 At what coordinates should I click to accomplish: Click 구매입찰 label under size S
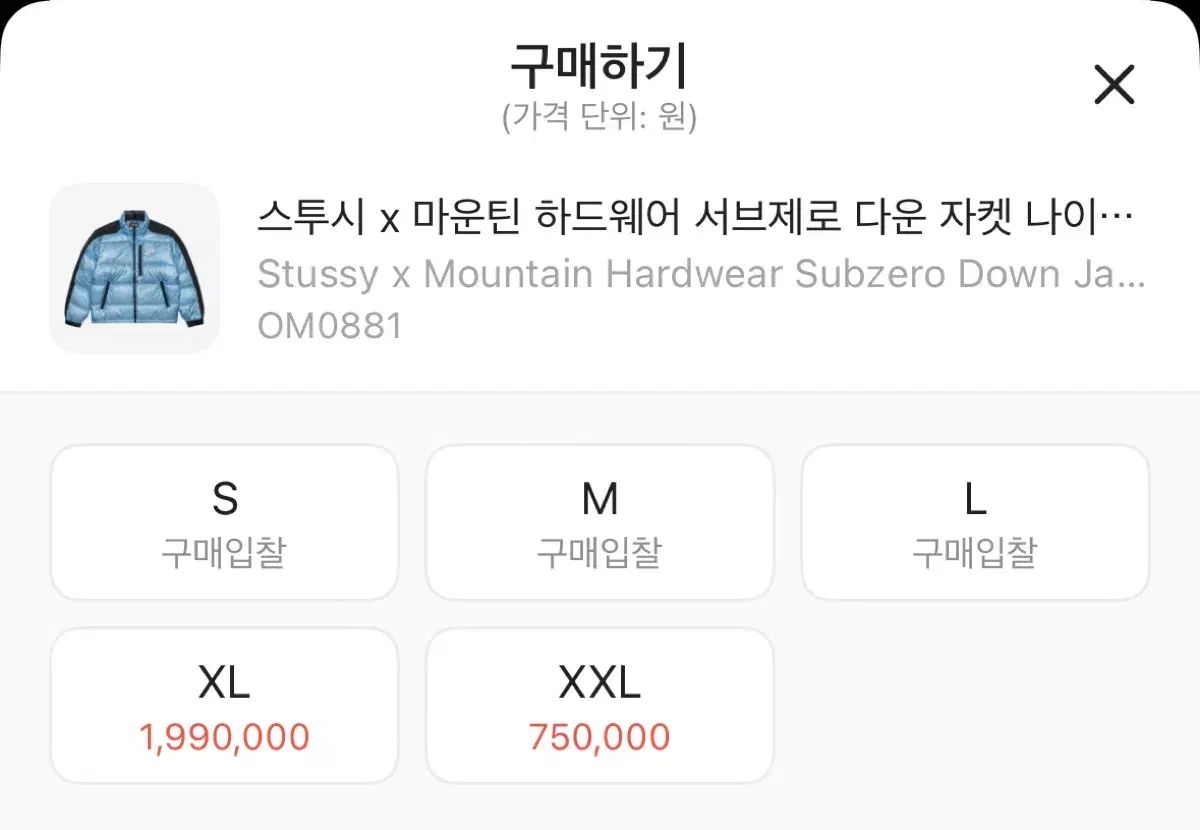pyautogui.click(x=224, y=553)
